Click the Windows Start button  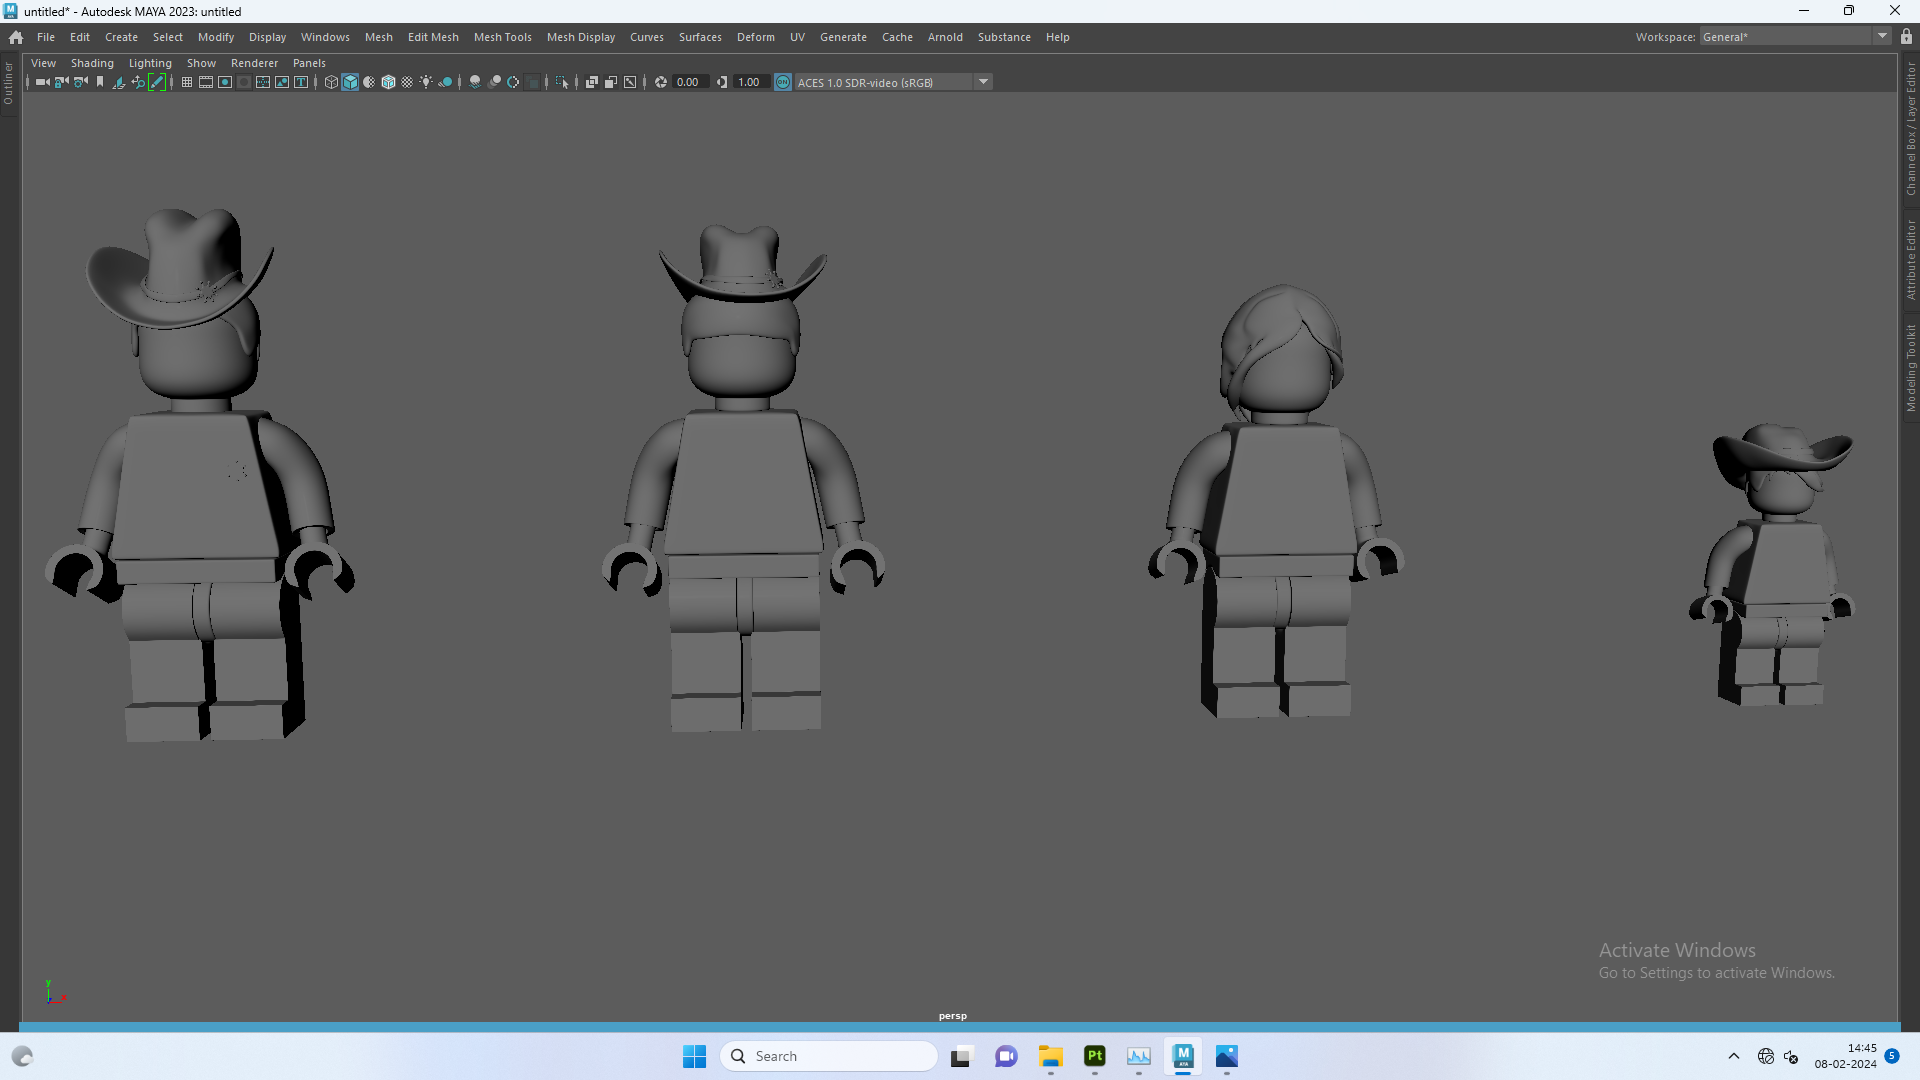tap(694, 1056)
